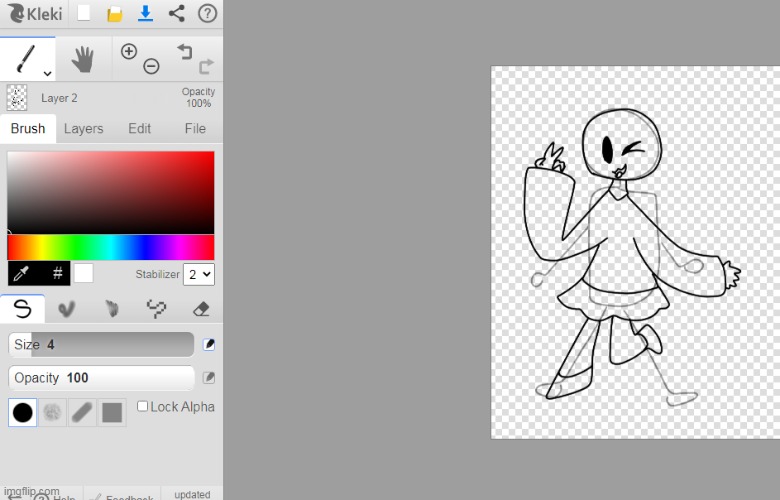Image resolution: width=780 pixels, height=500 pixels.
Task: Zoom out of the canvas
Action: (151, 66)
